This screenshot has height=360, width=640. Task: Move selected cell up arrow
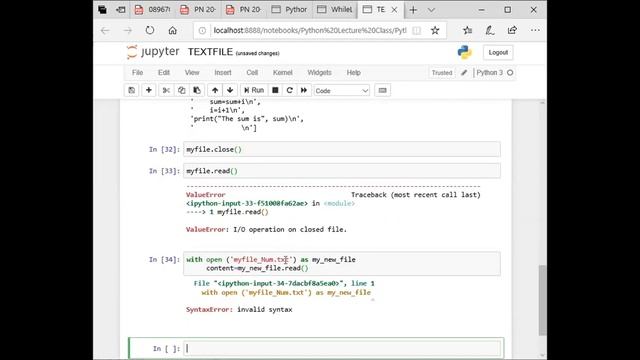(x=215, y=90)
